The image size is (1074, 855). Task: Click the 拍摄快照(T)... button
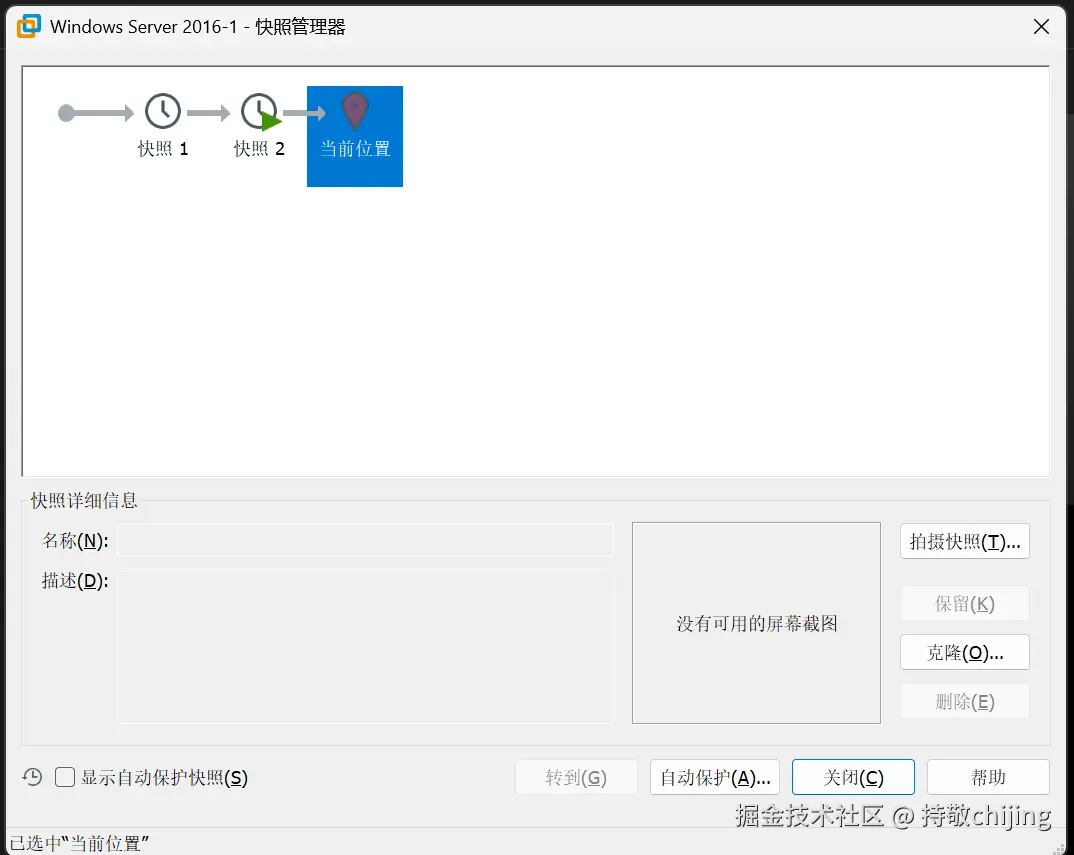click(x=964, y=541)
